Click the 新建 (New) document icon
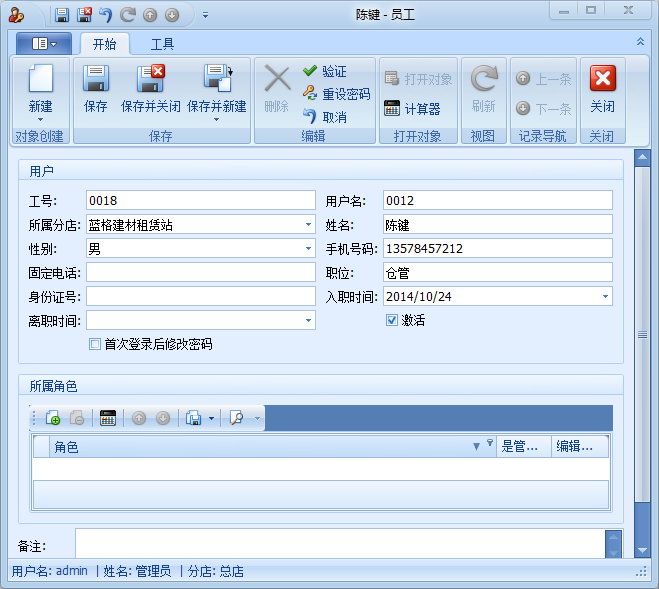Image resolution: width=659 pixels, height=589 pixels. (x=40, y=80)
